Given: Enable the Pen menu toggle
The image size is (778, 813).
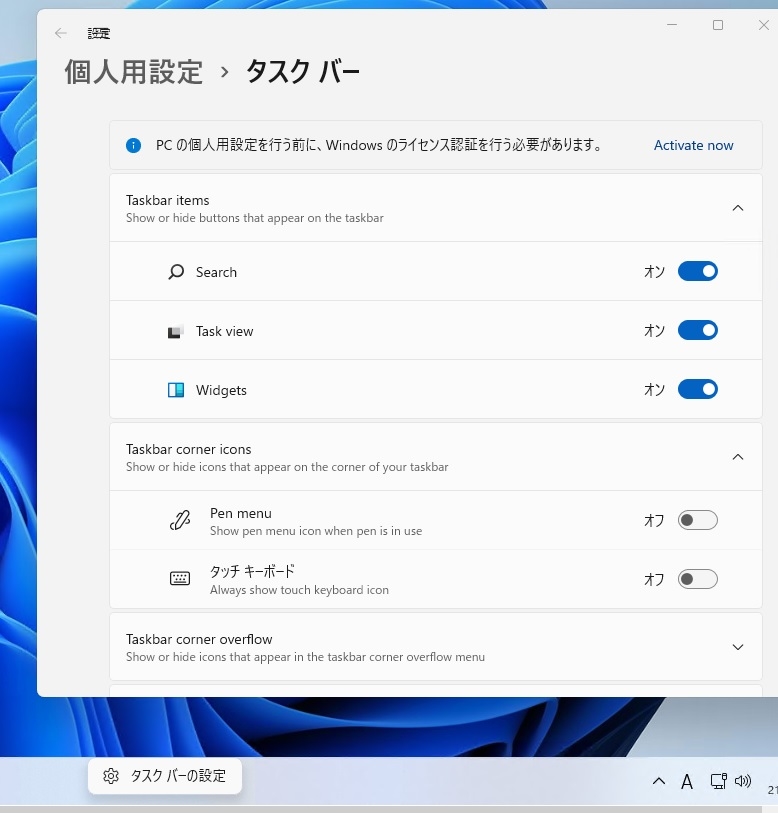Looking at the screenshot, I should pos(698,520).
